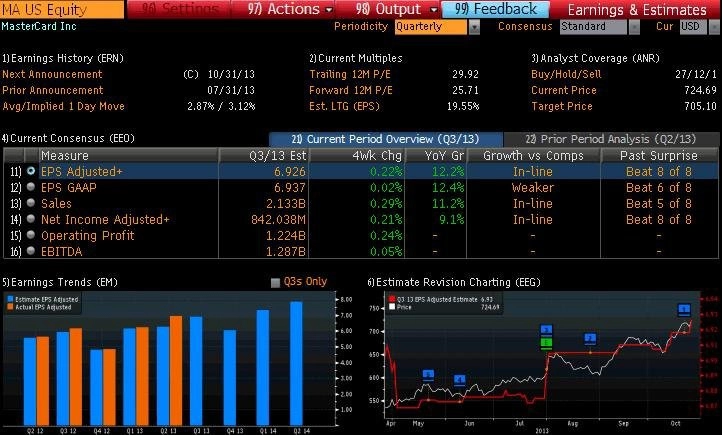The image size is (722, 435).
Task: Click the EBITDA estimate value 1.287B
Action: click(286, 252)
